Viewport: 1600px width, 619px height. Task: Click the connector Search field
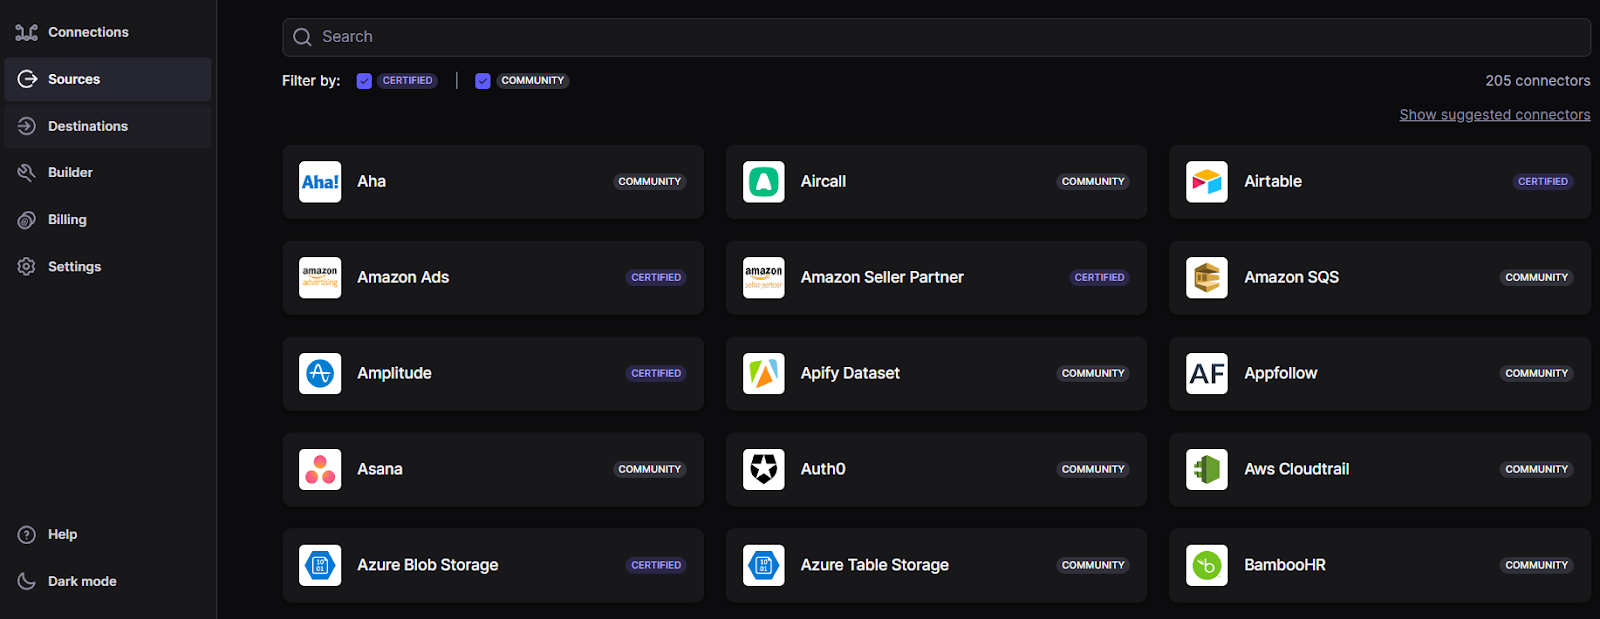click(x=936, y=37)
